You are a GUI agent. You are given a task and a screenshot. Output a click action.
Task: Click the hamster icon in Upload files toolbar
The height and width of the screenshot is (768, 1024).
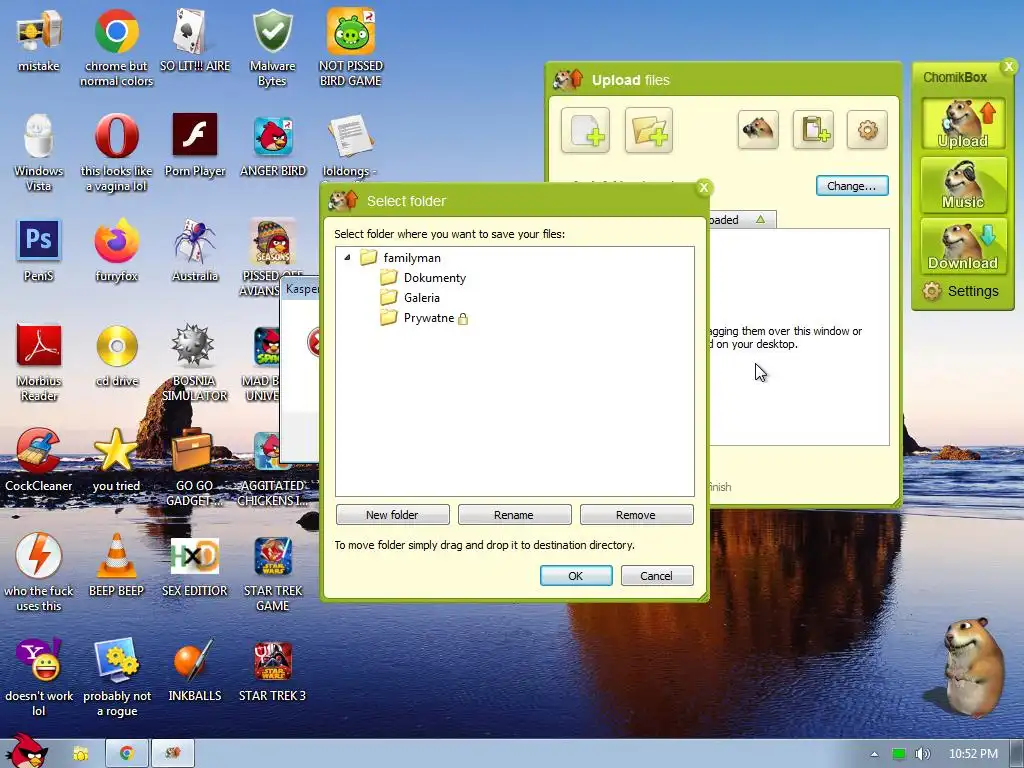[758, 130]
